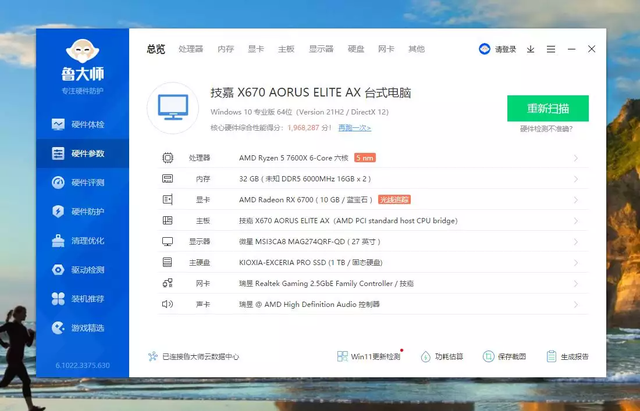Switch to the 硬盘 tab
640x411 pixels.
click(x=356, y=49)
